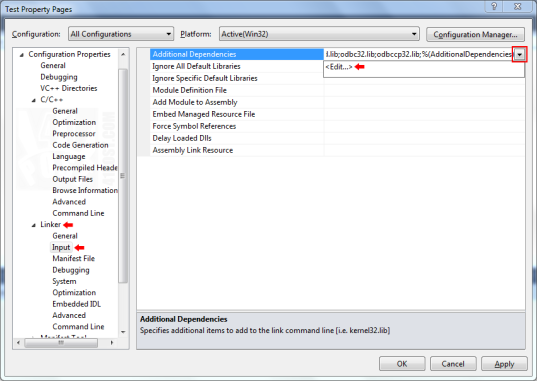Image resolution: width=537 pixels, height=381 pixels.
Task: Close the Test Property Pages dialog
Action: point(517,7)
